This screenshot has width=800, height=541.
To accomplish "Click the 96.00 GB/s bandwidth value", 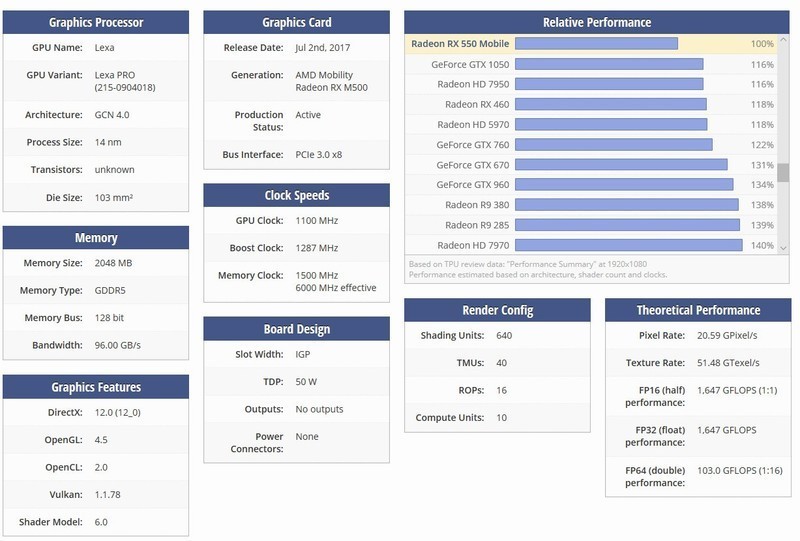I will tap(117, 345).
